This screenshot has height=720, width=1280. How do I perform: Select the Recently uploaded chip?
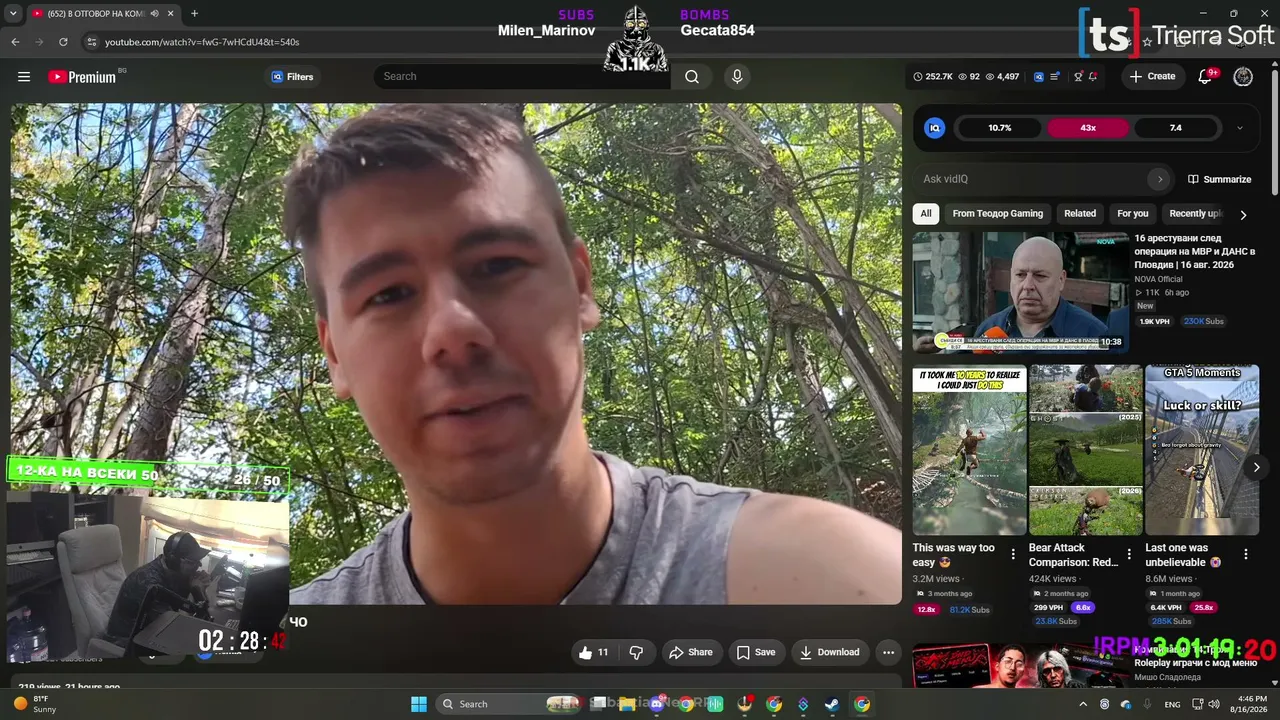tap(1195, 213)
